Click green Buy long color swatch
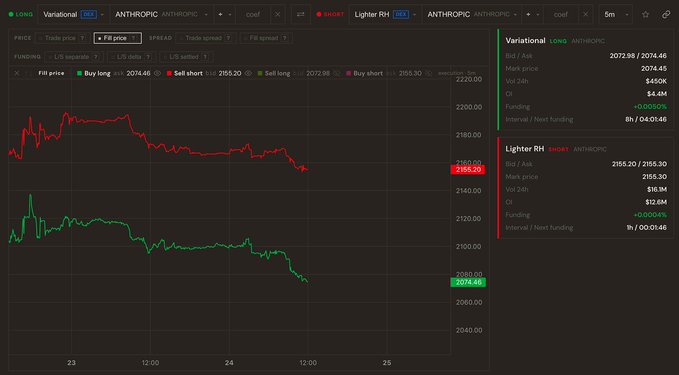Image resolution: width=679 pixels, height=375 pixels. point(79,73)
